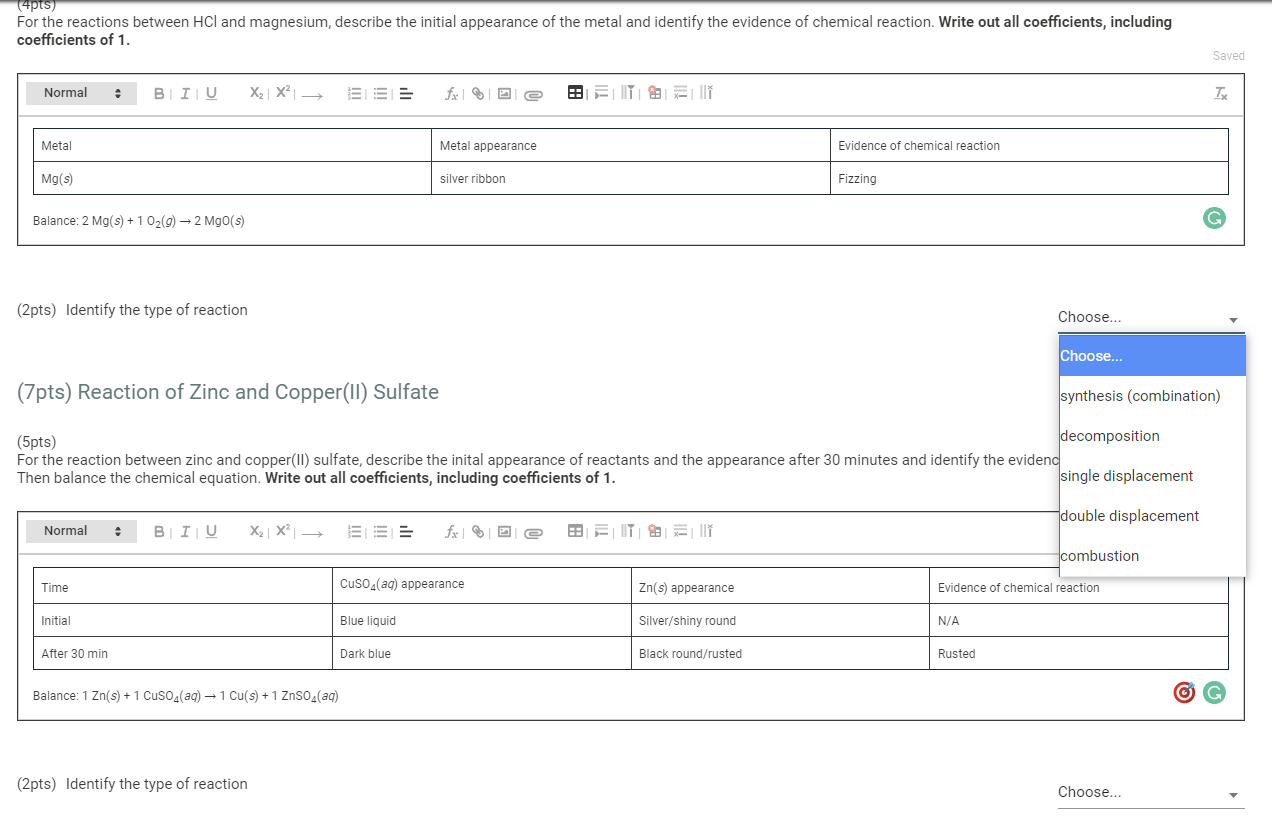
Task: Toggle underline in the magnesium table editor
Action: click(210, 93)
